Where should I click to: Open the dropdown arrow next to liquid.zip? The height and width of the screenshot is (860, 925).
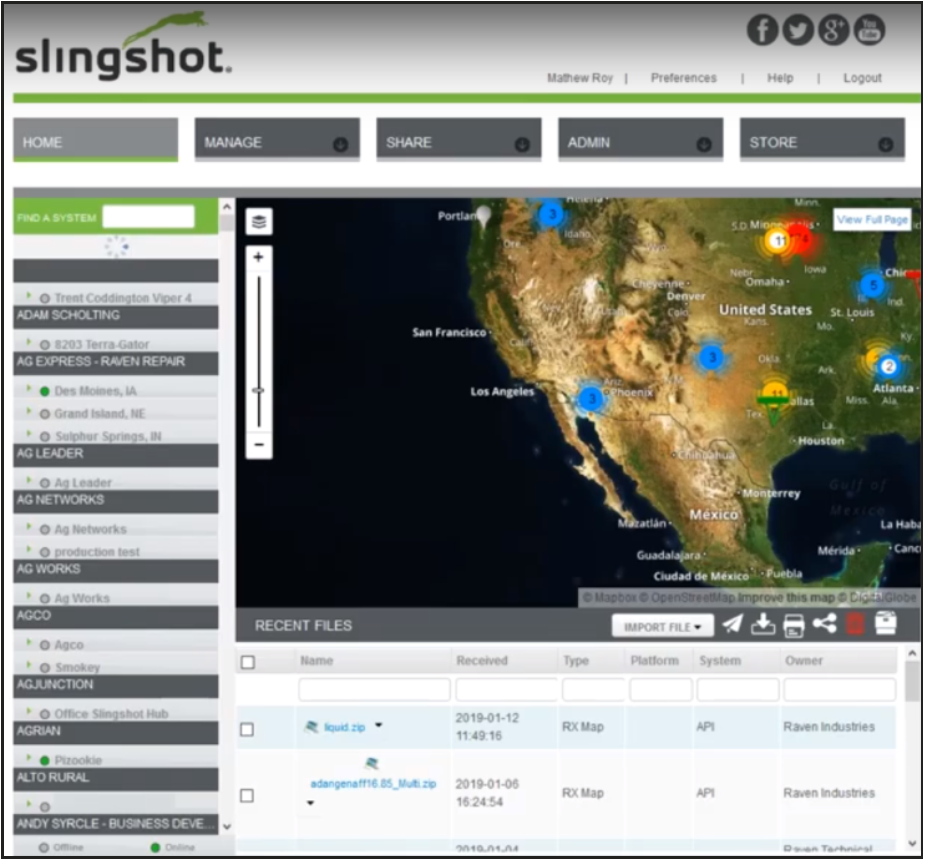(379, 725)
